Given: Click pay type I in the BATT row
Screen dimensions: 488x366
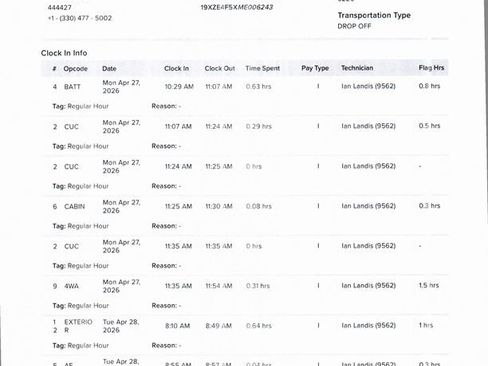Looking at the screenshot, I should point(318,86).
